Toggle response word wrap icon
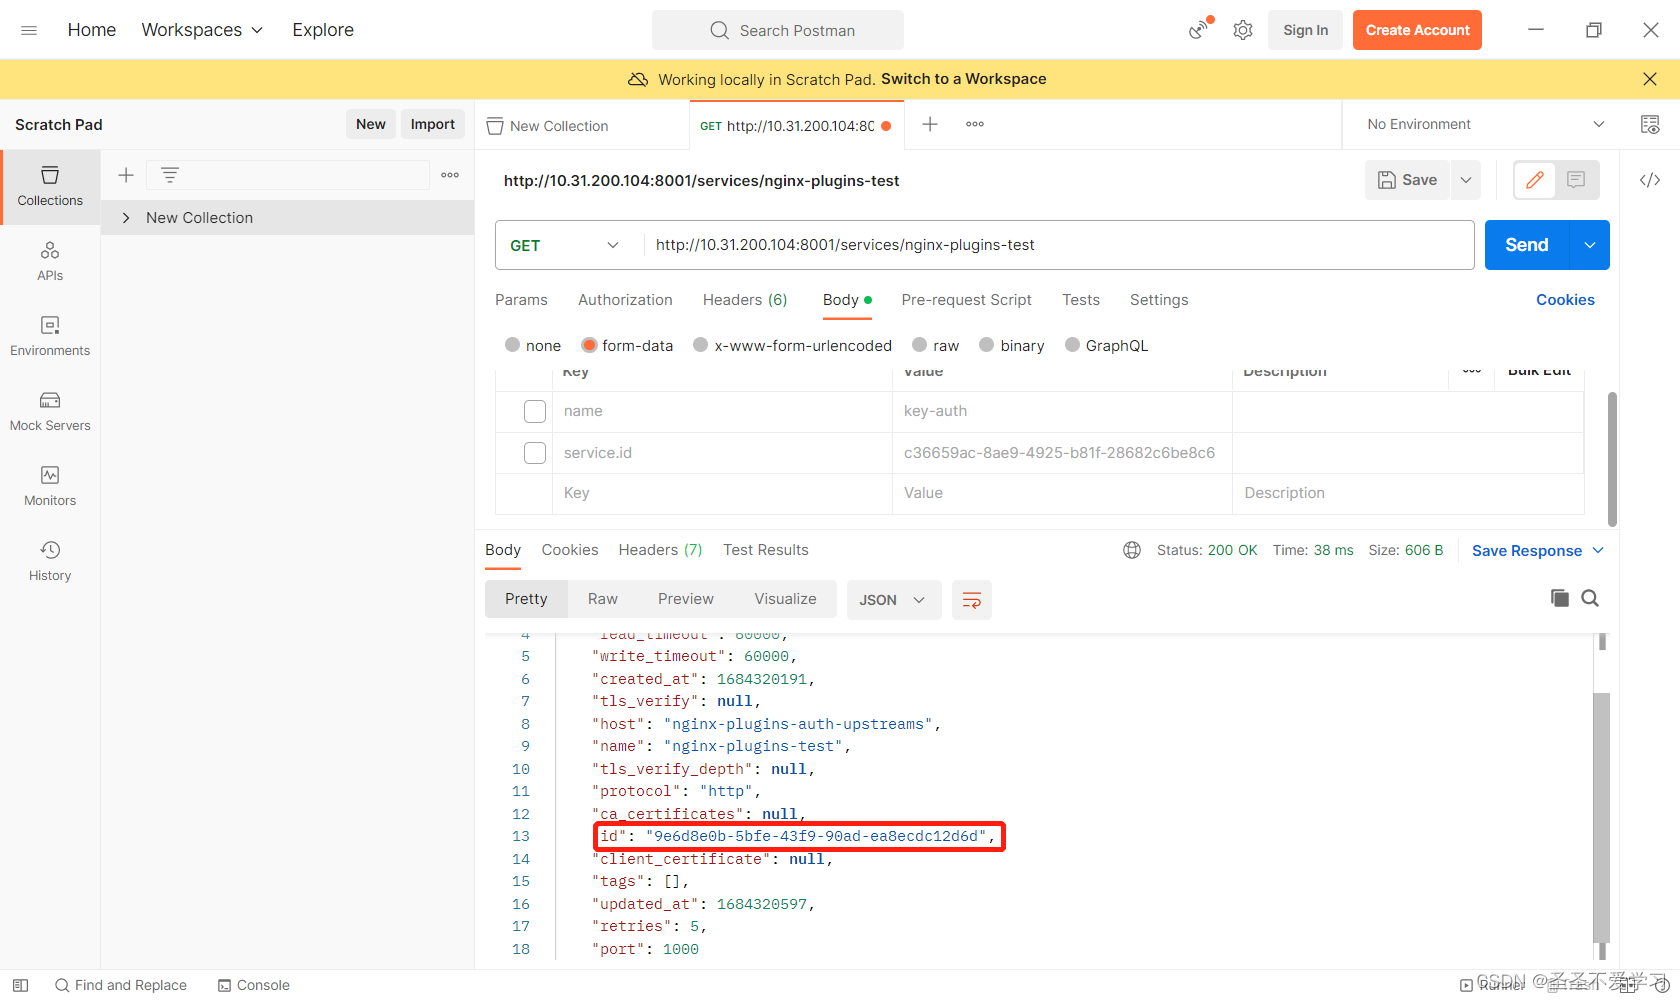The image size is (1680, 1000). [x=972, y=600]
